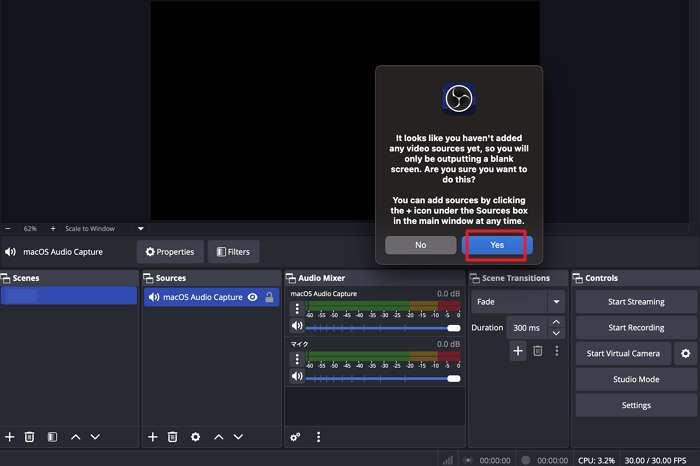Image resolution: width=700 pixels, height=466 pixels.
Task: Increase transition duration with up arrow
Action: (x=557, y=322)
